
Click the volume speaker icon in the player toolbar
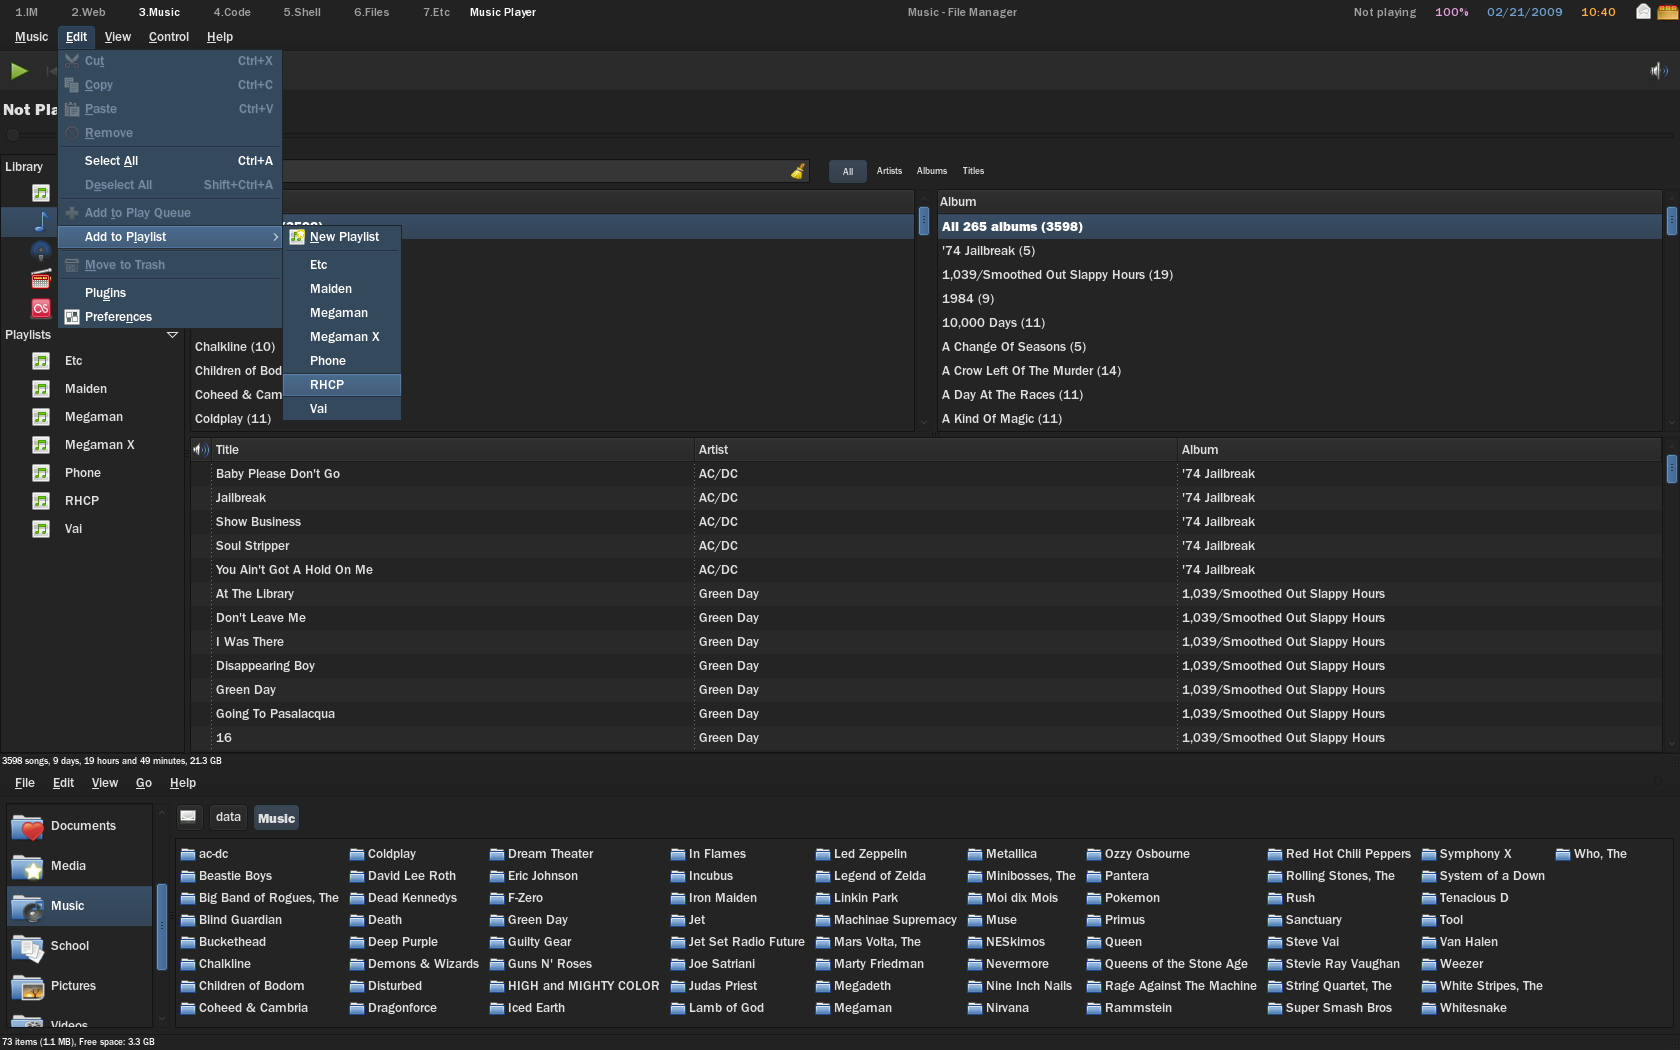pos(1659,70)
